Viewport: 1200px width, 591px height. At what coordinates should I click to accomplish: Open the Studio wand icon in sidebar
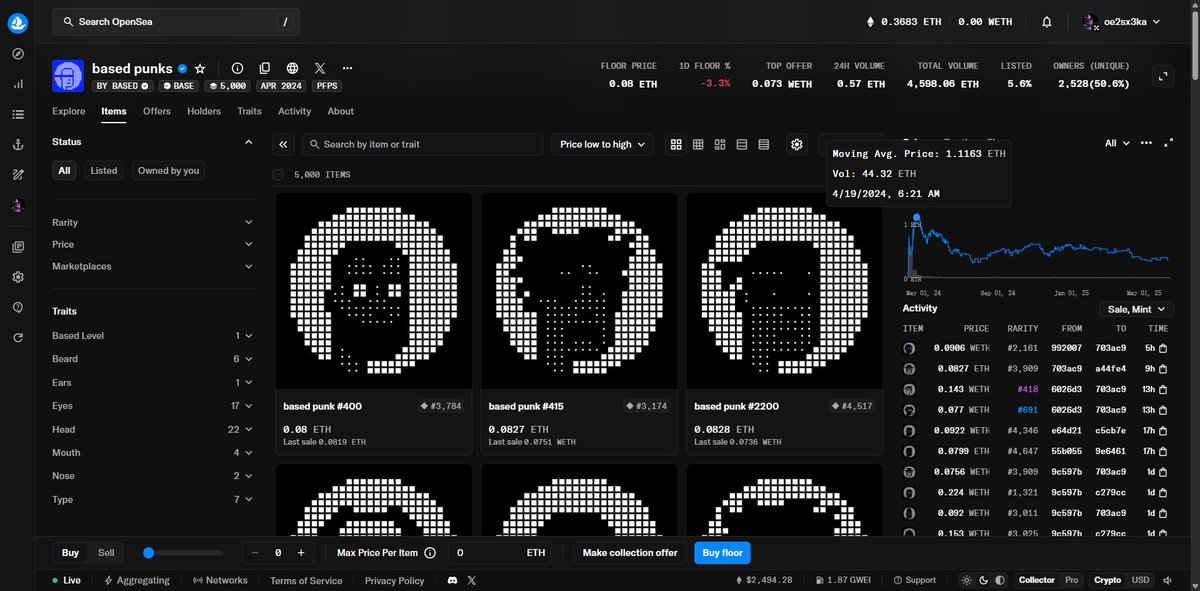18,175
